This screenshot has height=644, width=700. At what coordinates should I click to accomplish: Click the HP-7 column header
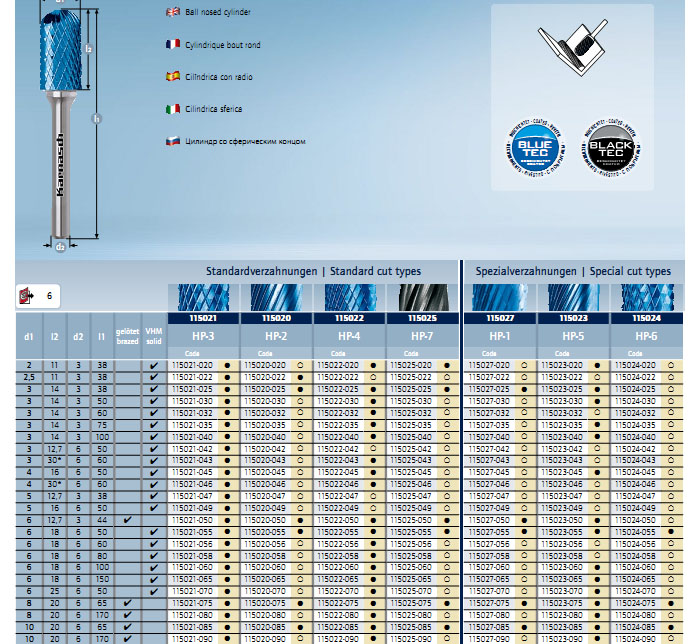(422, 336)
